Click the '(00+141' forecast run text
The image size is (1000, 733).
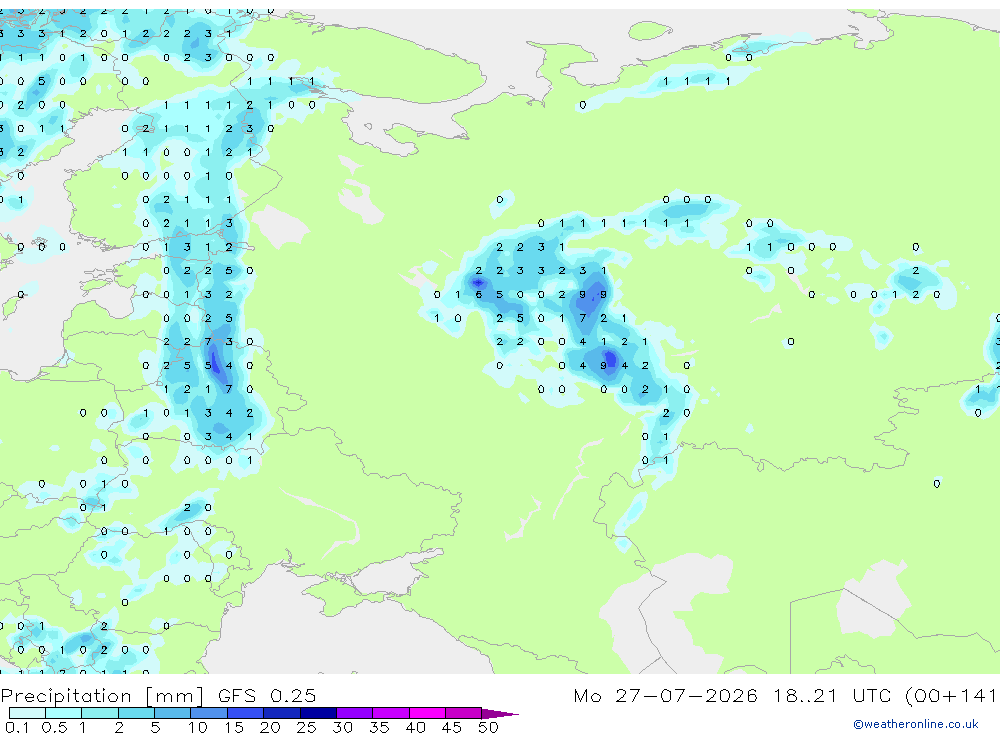951,695
